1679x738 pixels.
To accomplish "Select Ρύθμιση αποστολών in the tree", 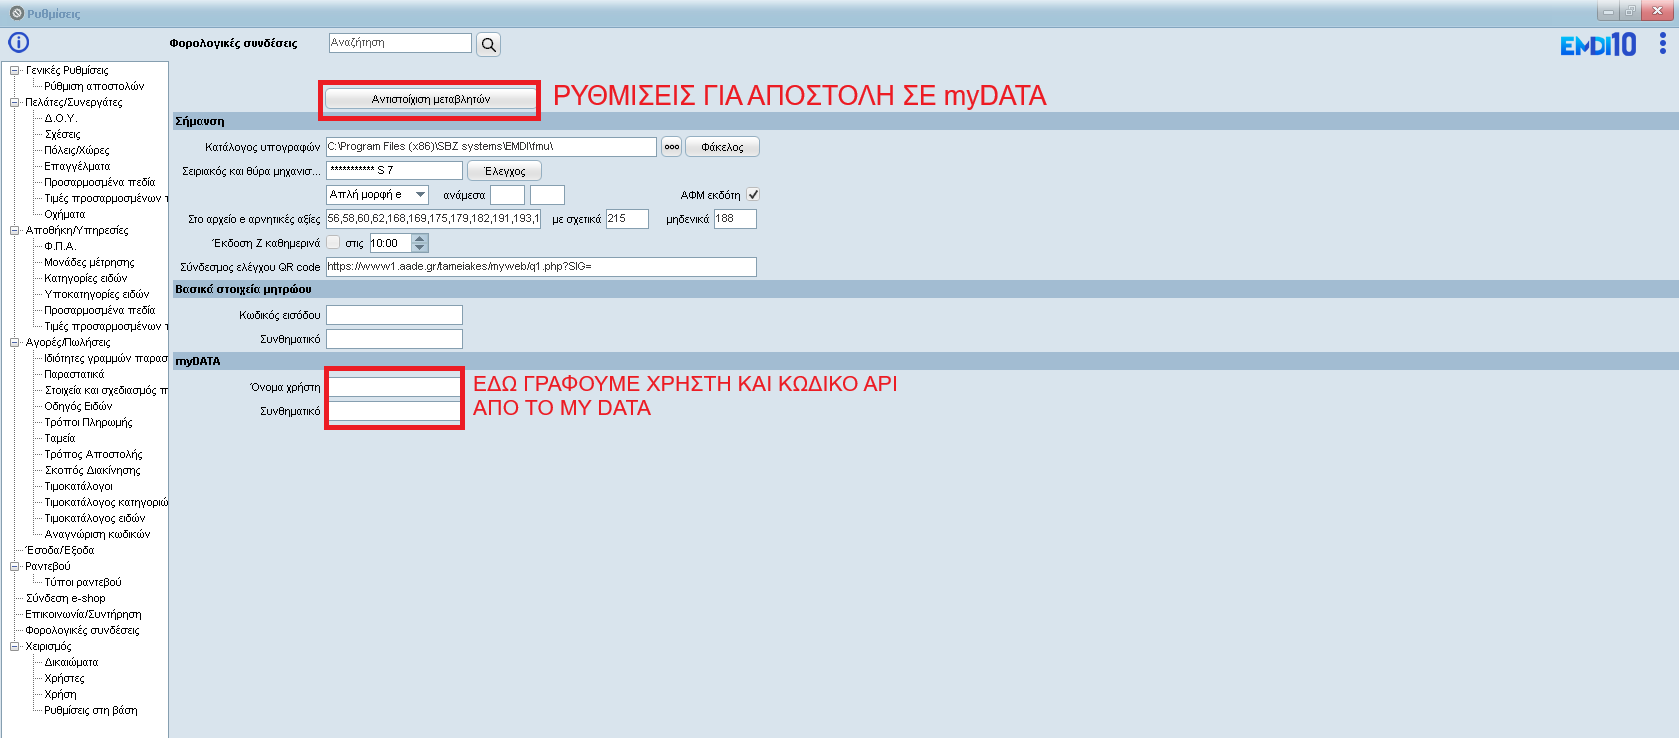I will 94,86.
